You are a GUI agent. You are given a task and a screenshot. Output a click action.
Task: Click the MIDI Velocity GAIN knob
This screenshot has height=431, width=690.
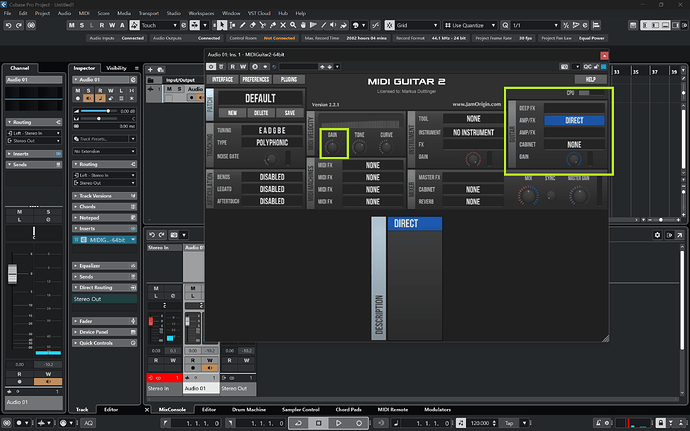pyautogui.click(x=333, y=147)
